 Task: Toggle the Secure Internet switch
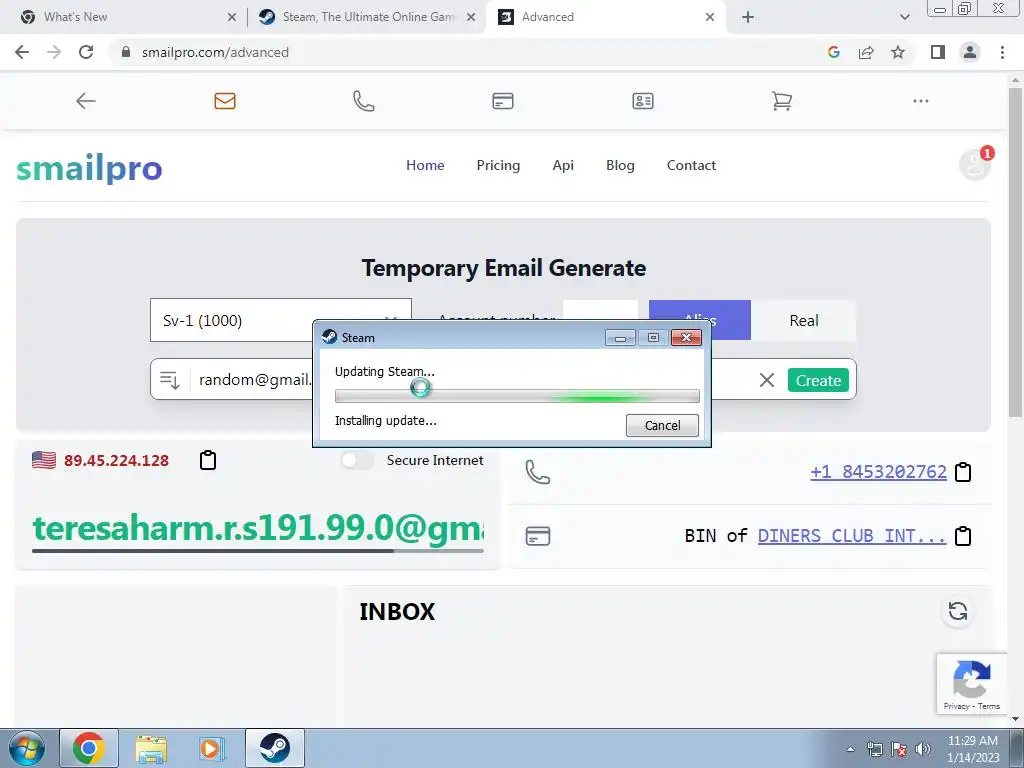(x=357, y=460)
